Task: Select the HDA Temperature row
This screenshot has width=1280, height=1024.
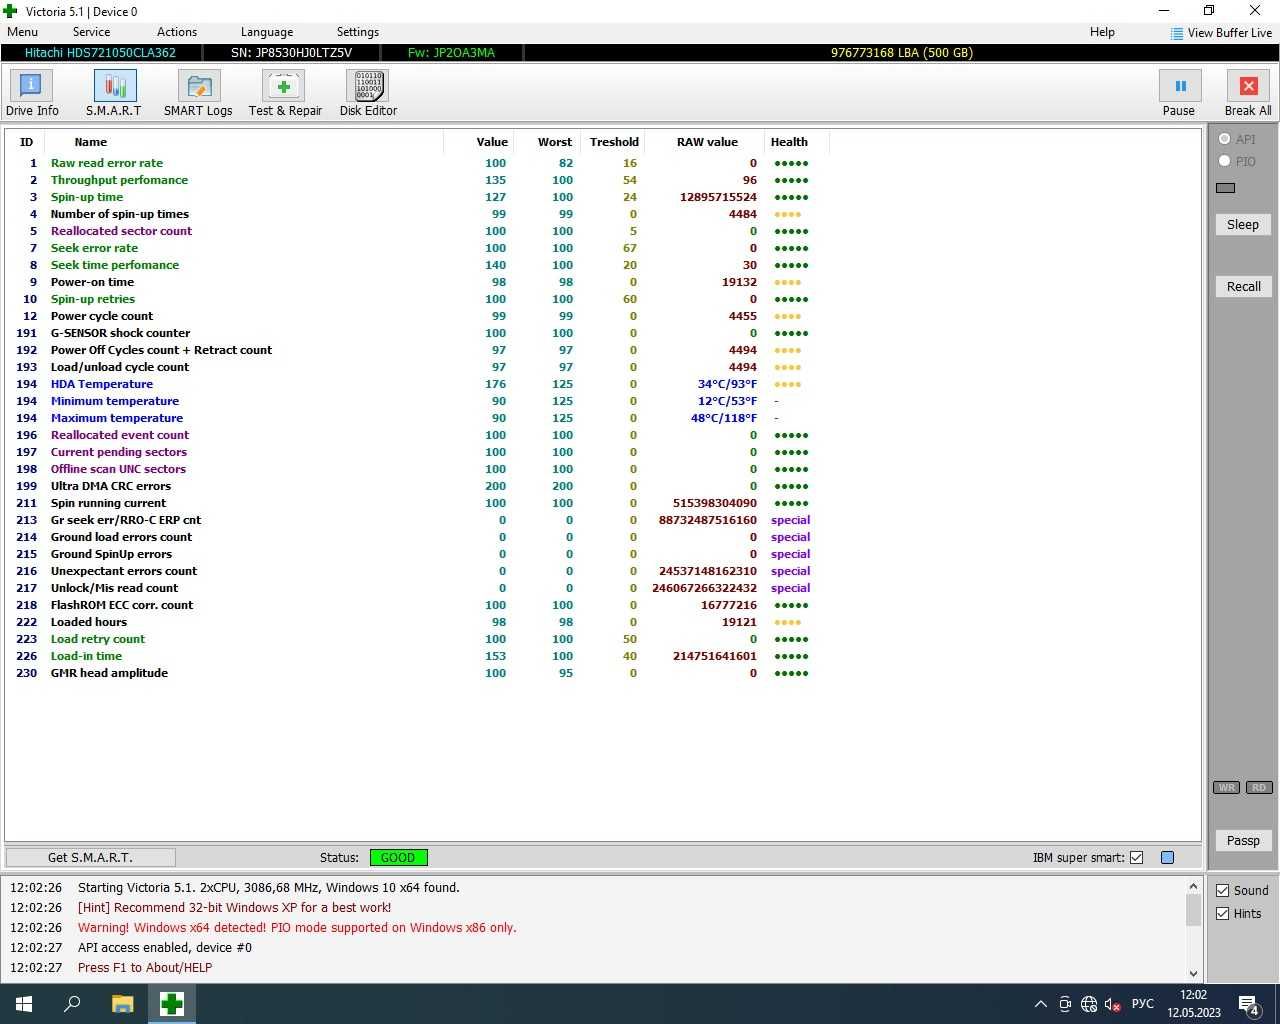Action: (417, 384)
